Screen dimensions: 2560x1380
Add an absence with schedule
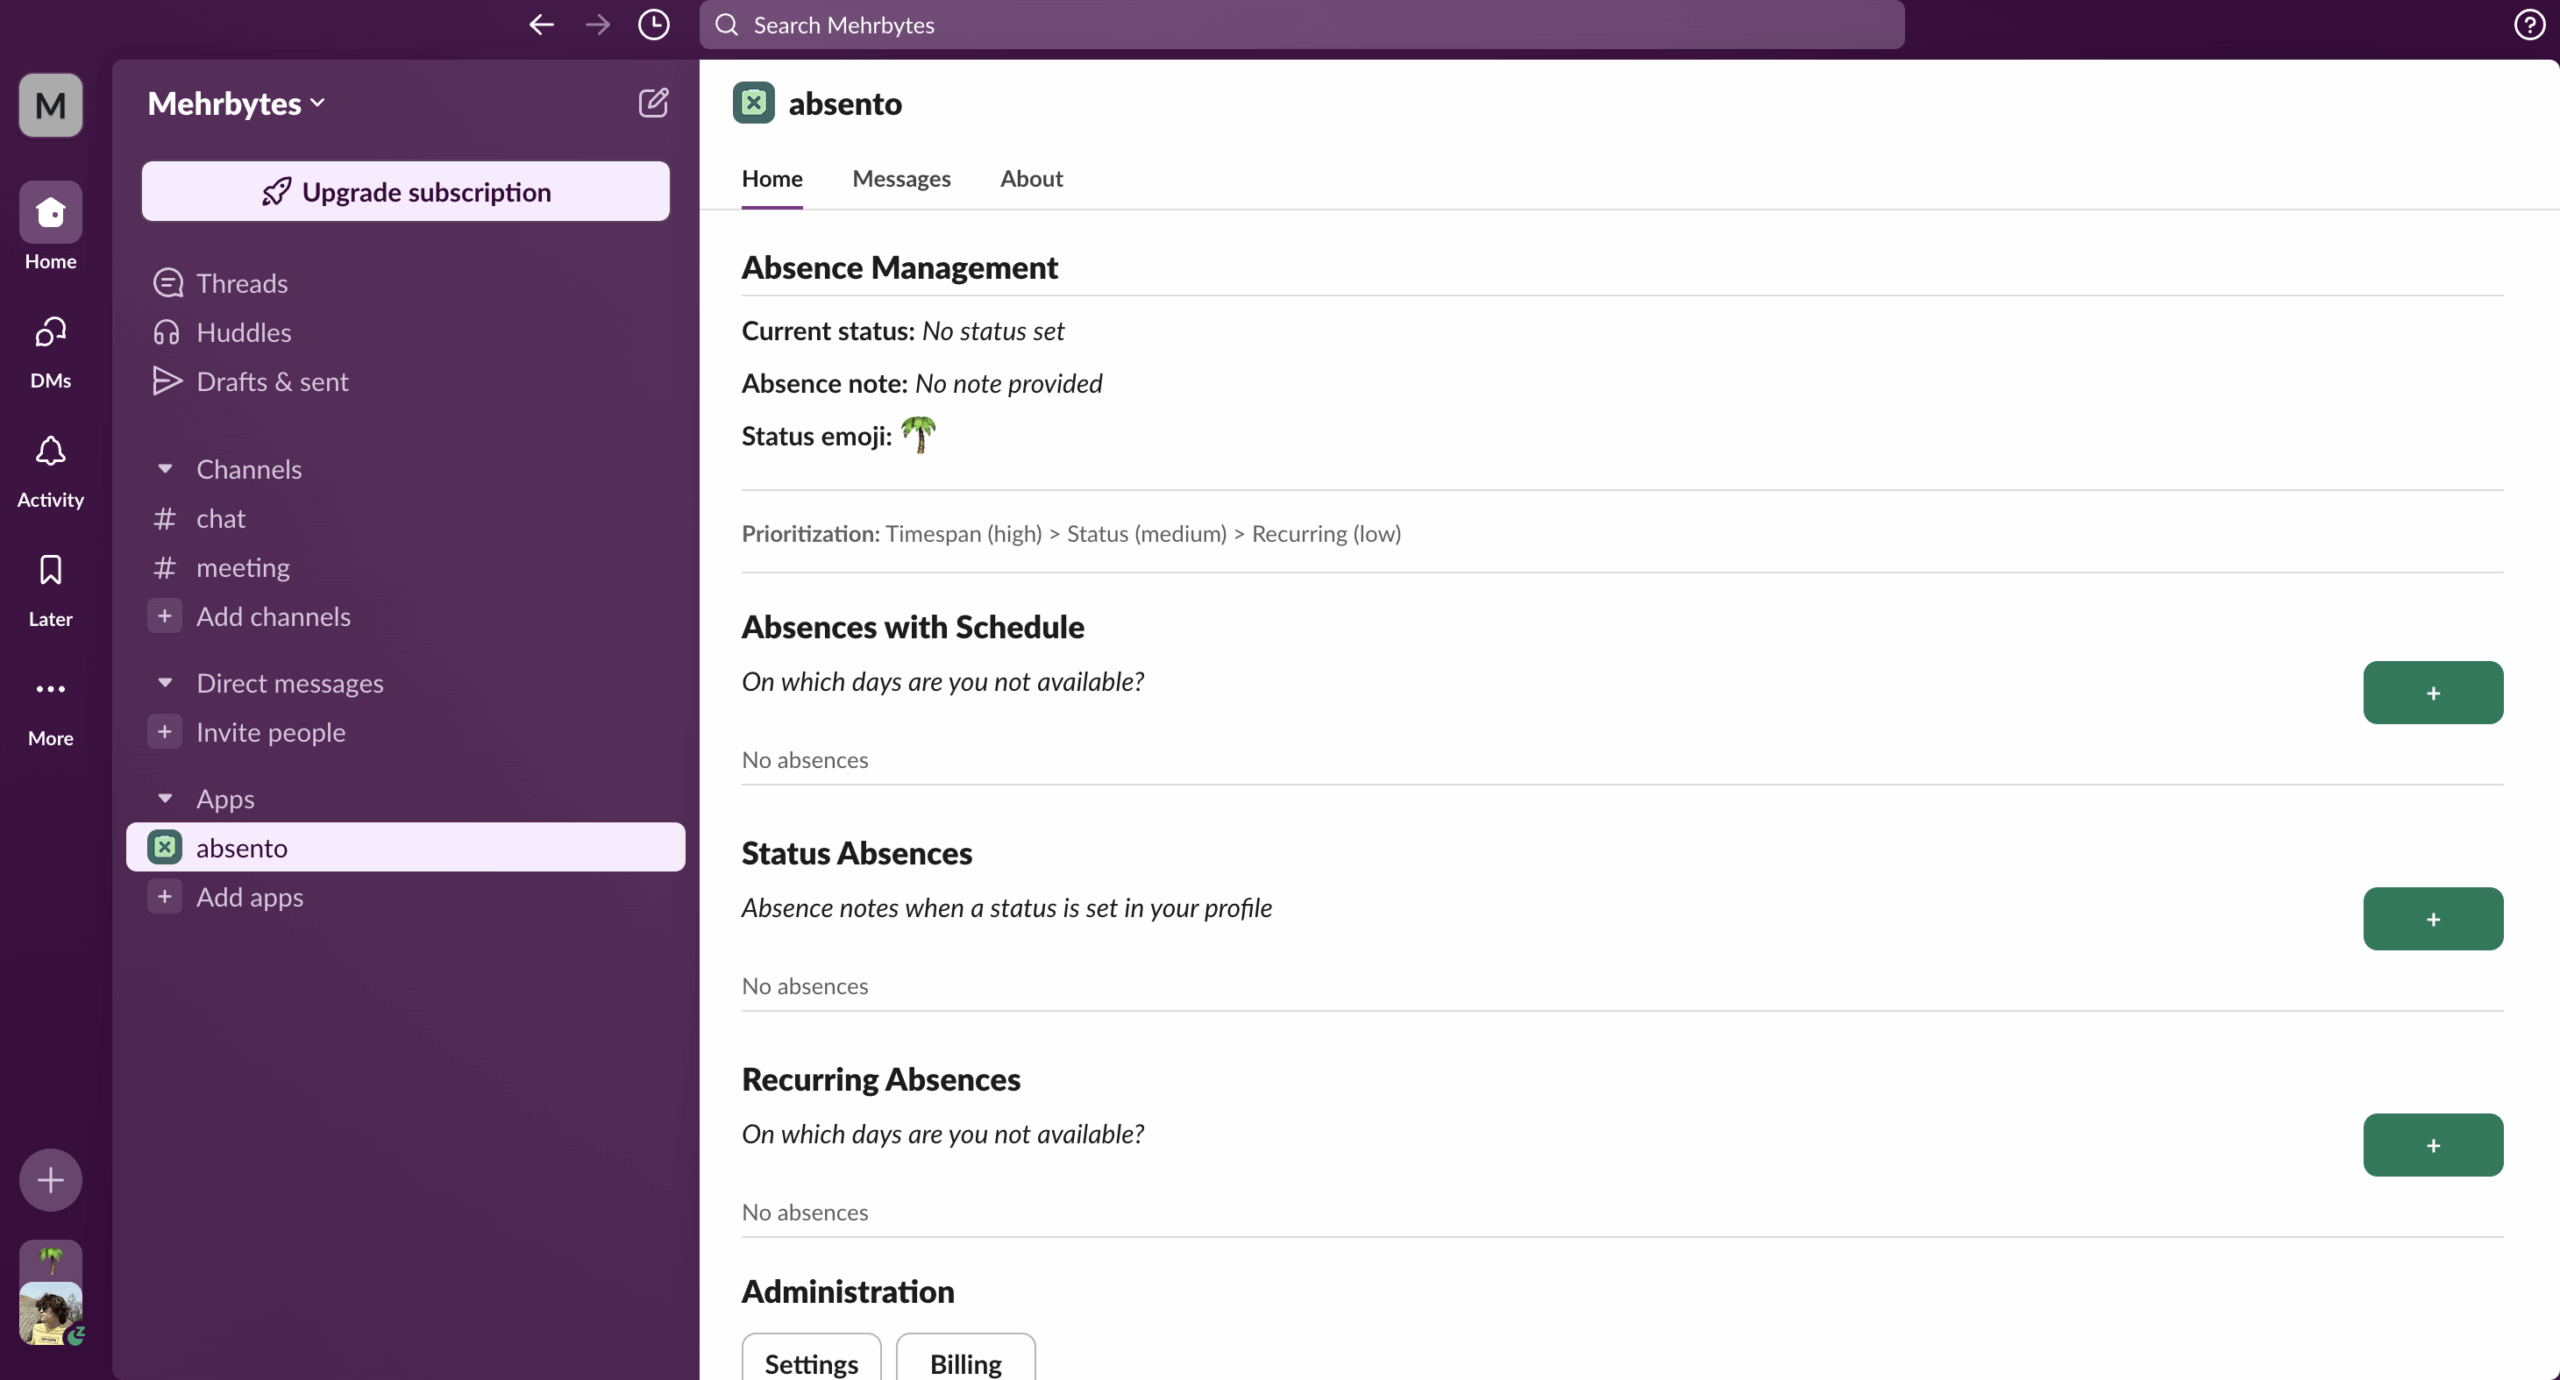[x=2432, y=693]
